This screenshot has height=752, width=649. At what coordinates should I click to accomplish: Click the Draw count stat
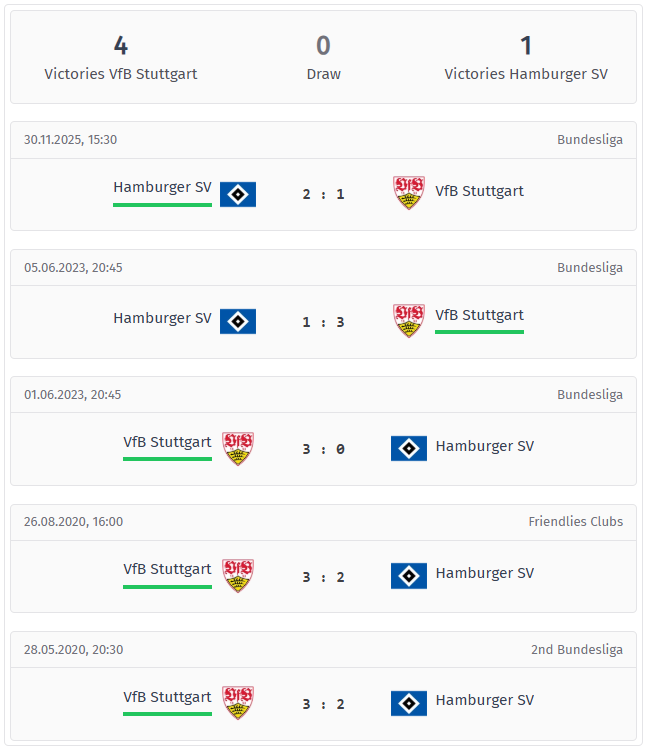coord(323,58)
